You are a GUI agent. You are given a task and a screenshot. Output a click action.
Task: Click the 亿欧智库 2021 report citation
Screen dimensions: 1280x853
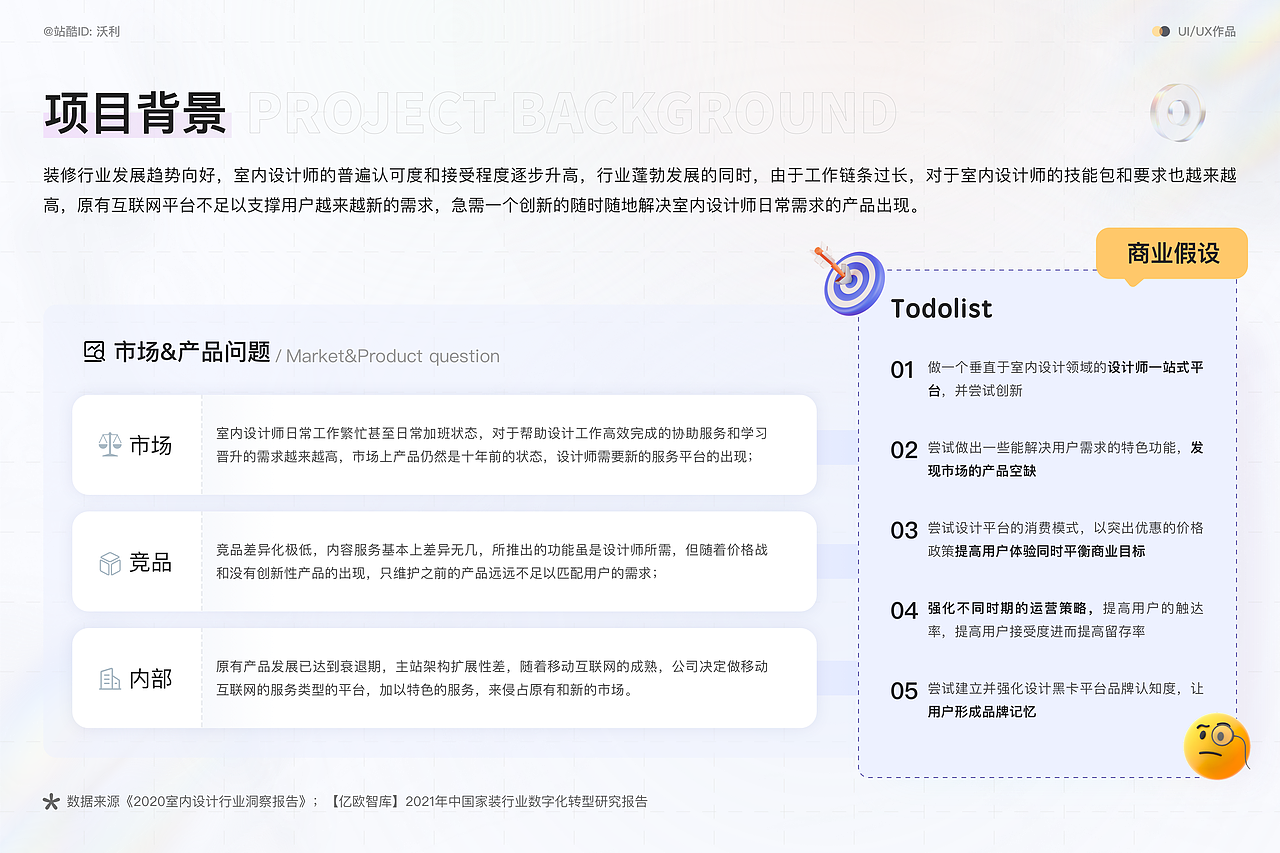pos(488,802)
